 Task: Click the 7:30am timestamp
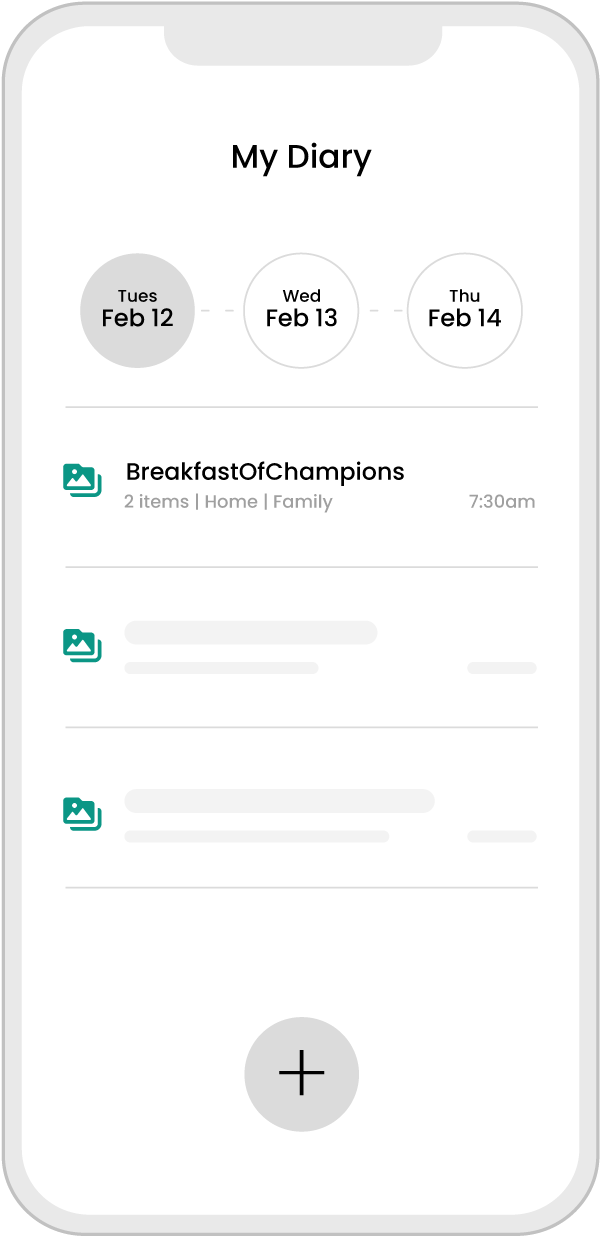[x=501, y=502]
